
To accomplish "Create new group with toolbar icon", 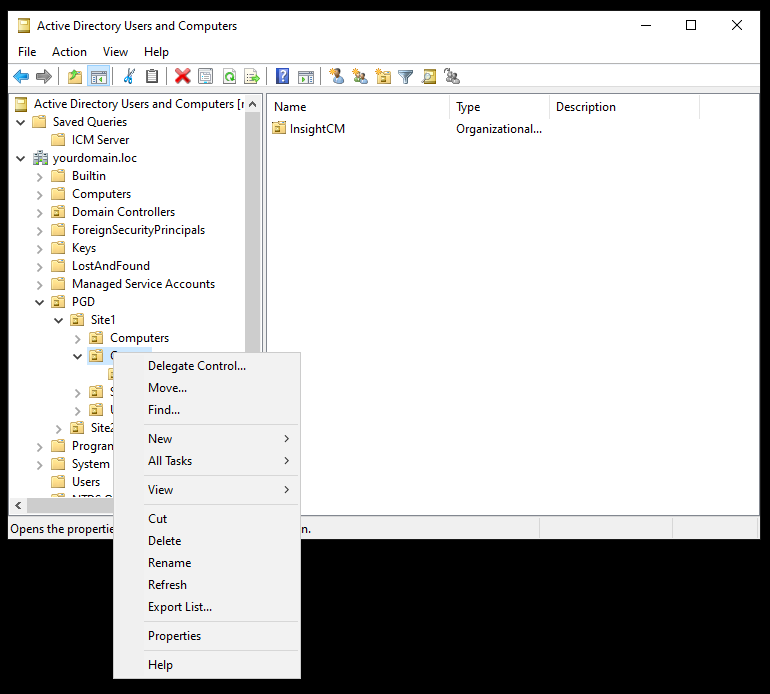I will tap(359, 77).
